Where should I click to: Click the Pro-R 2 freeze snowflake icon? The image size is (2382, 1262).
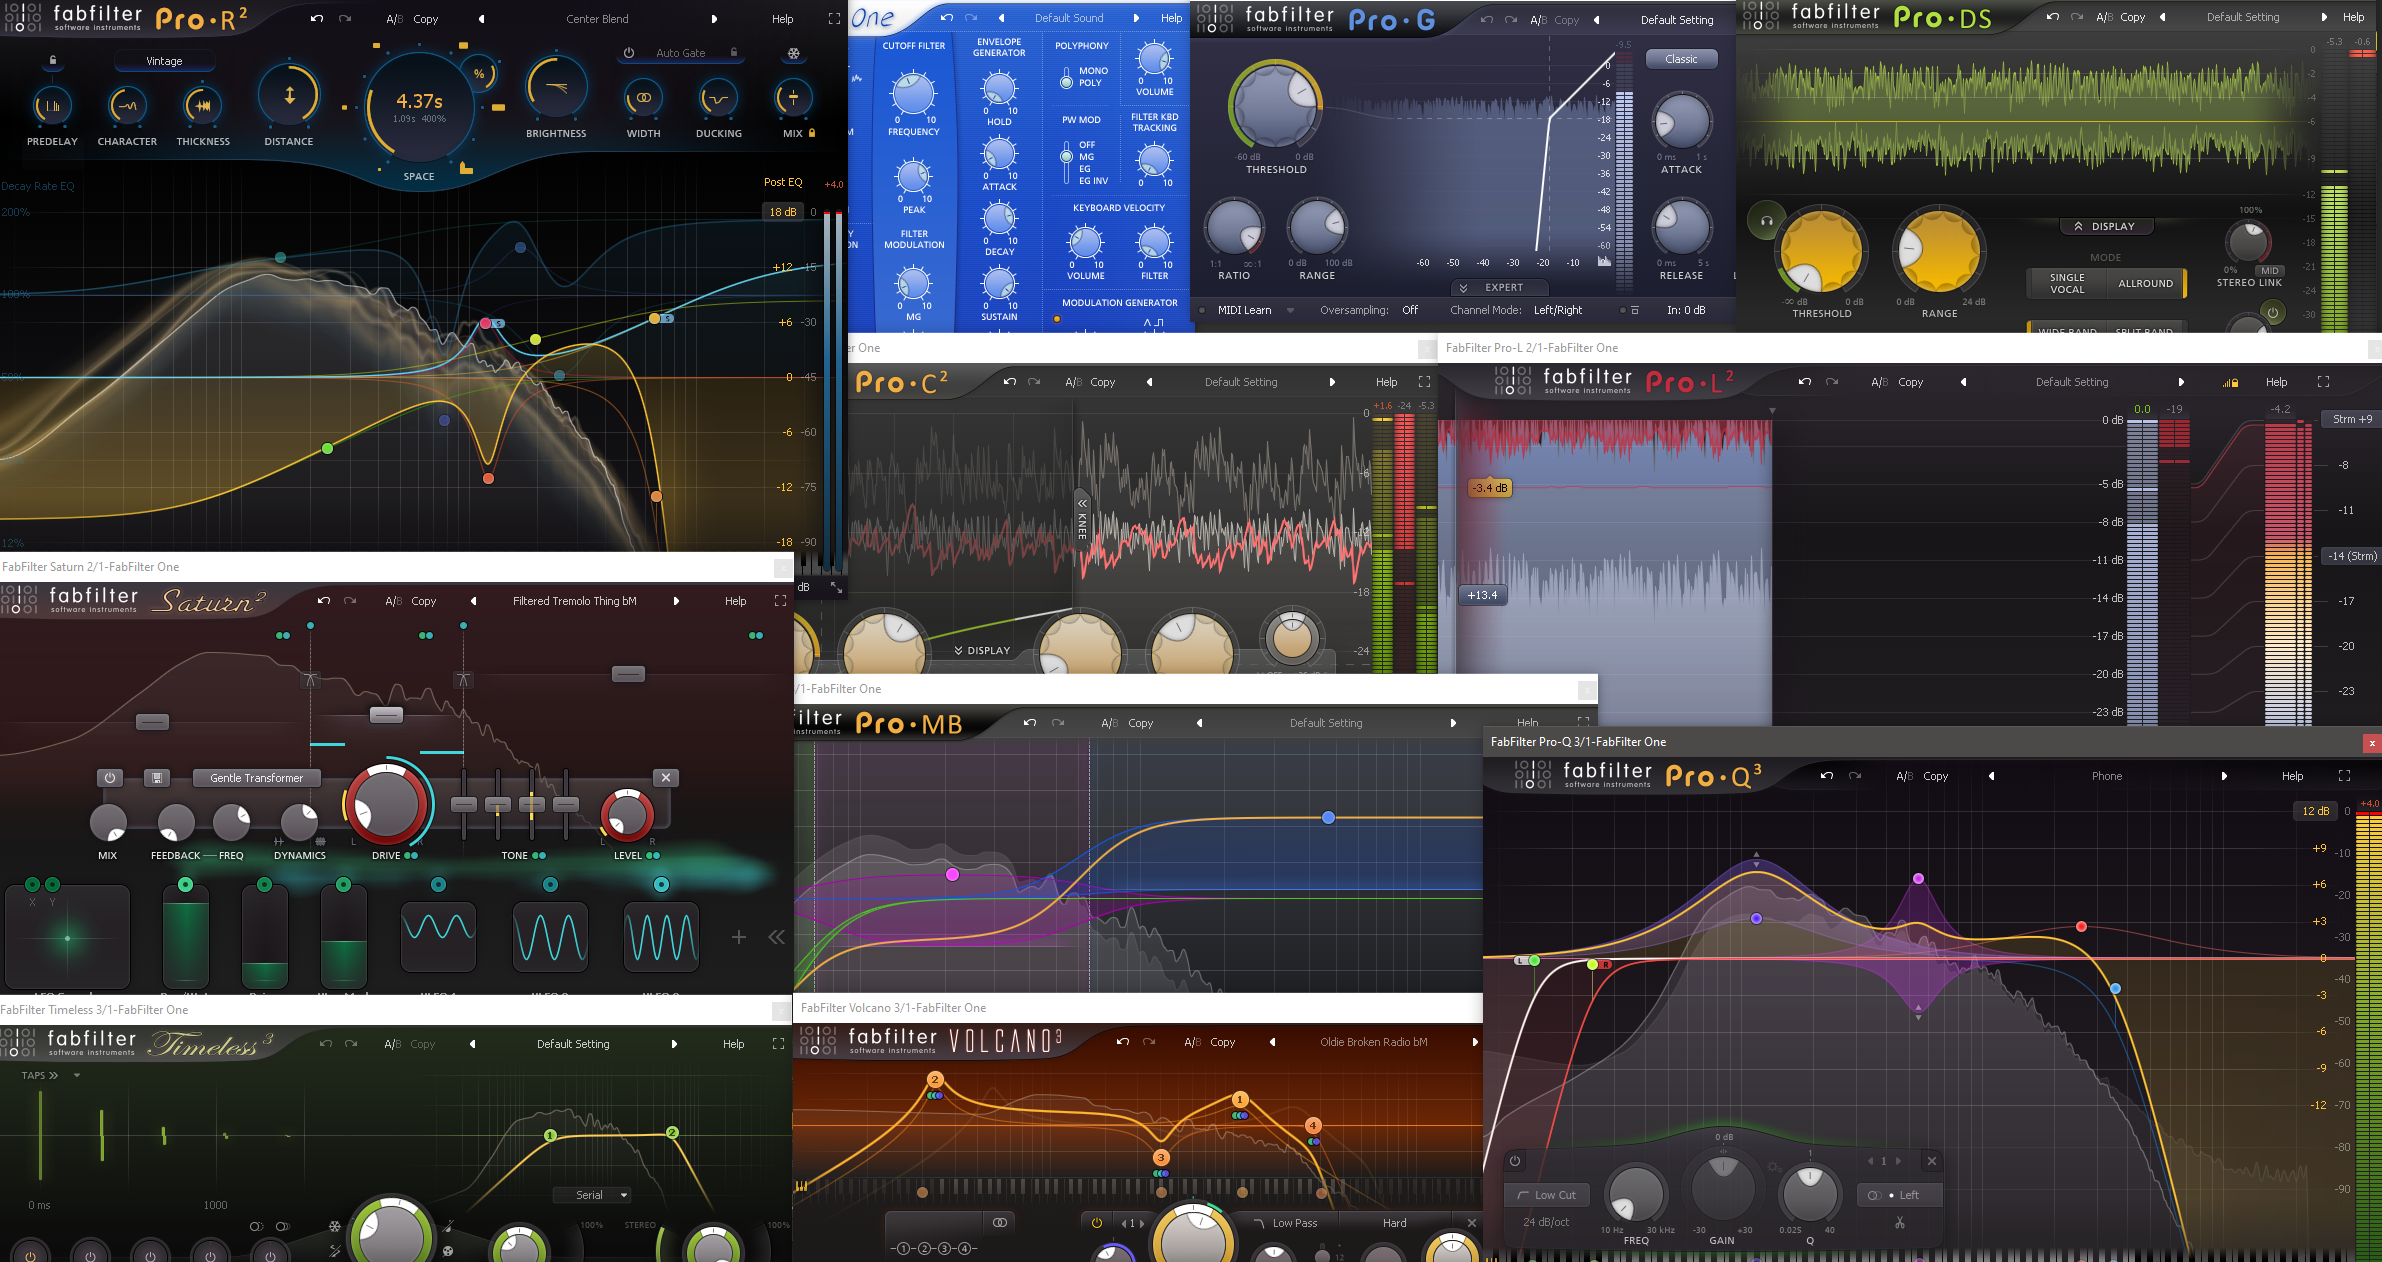794,53
